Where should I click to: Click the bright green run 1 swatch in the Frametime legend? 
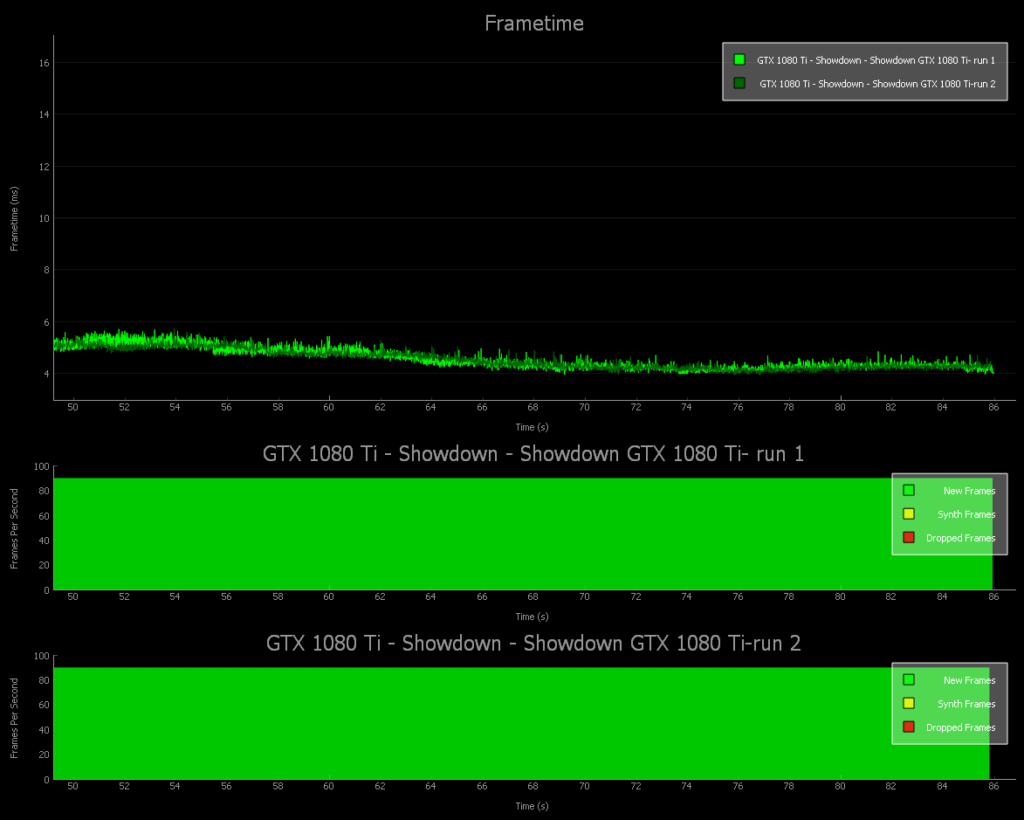[x=739, y=60]
